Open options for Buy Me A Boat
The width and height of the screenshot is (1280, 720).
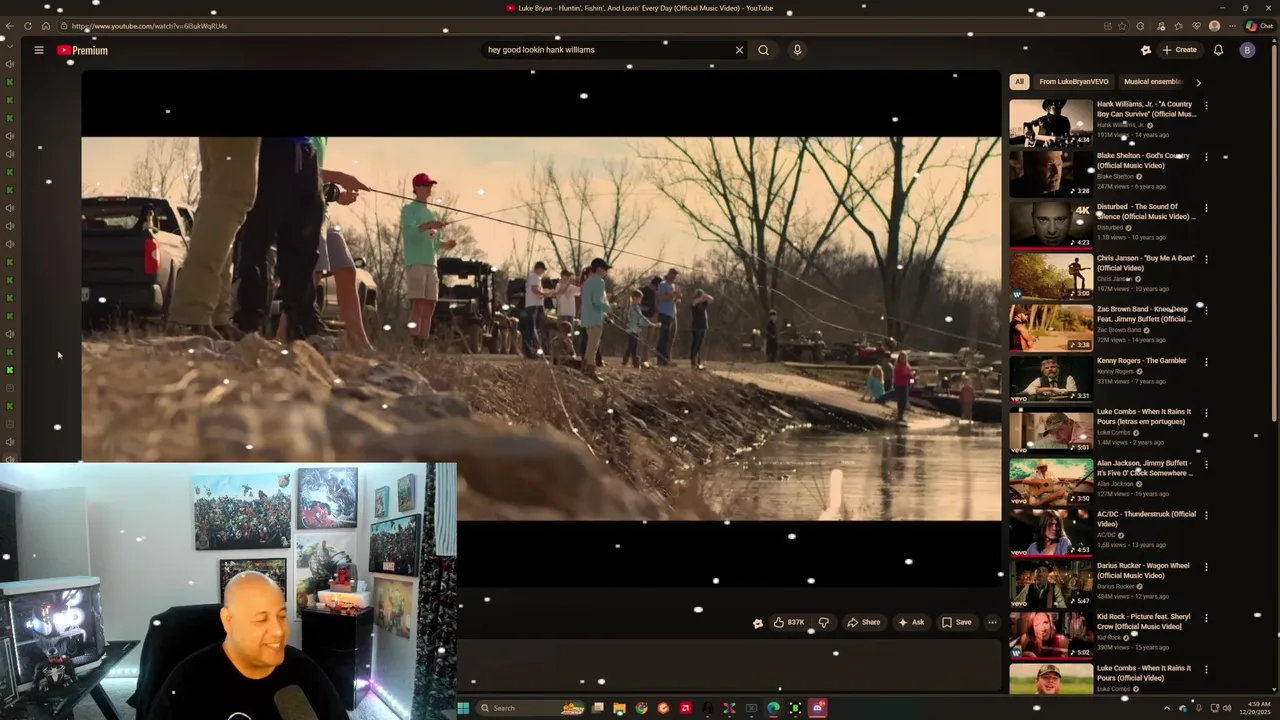click(x=1206, y=259)
